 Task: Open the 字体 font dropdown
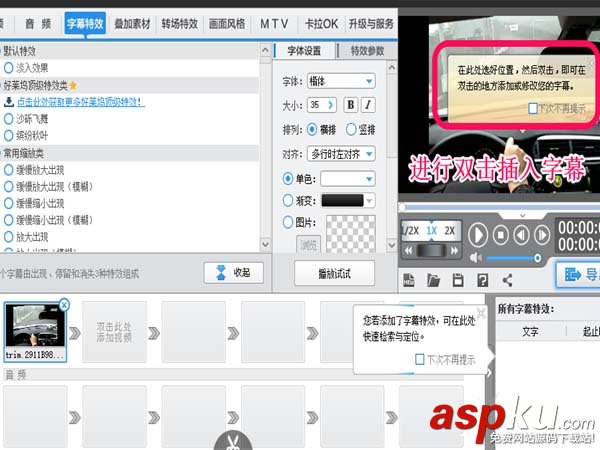pyautogui.click(x=341, y=81)
